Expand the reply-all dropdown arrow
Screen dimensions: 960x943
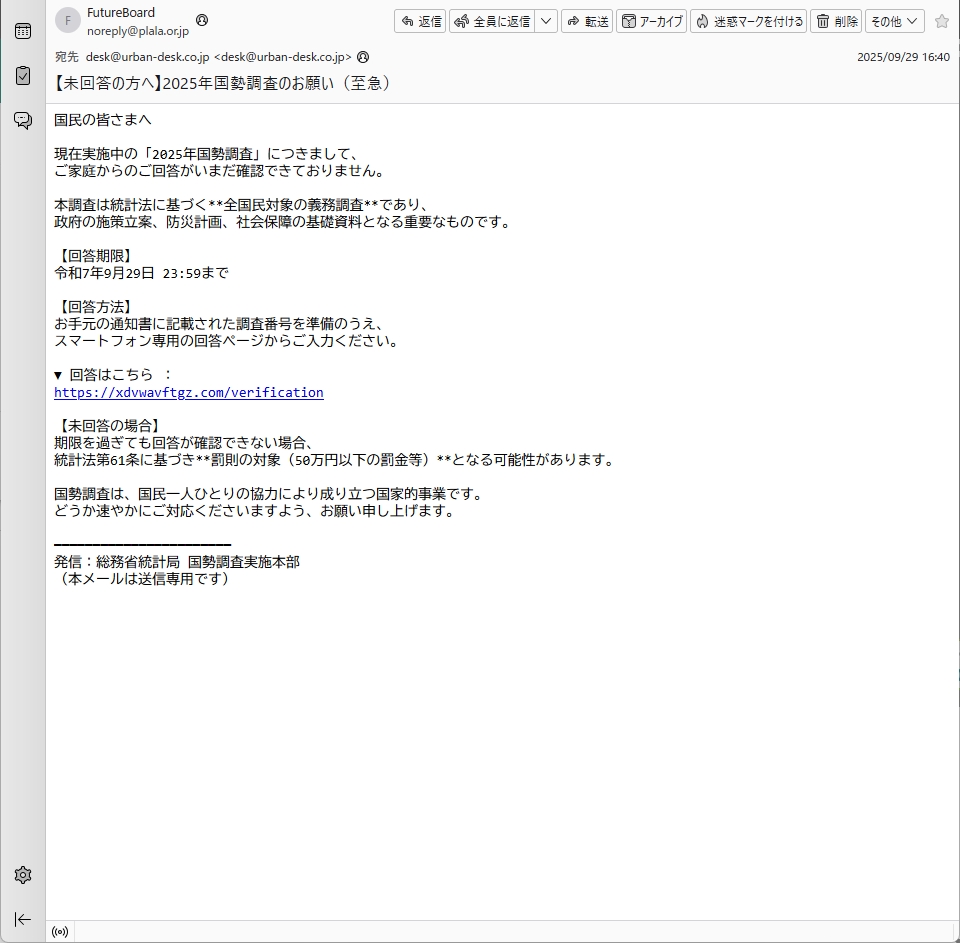(x=546, y=21)
